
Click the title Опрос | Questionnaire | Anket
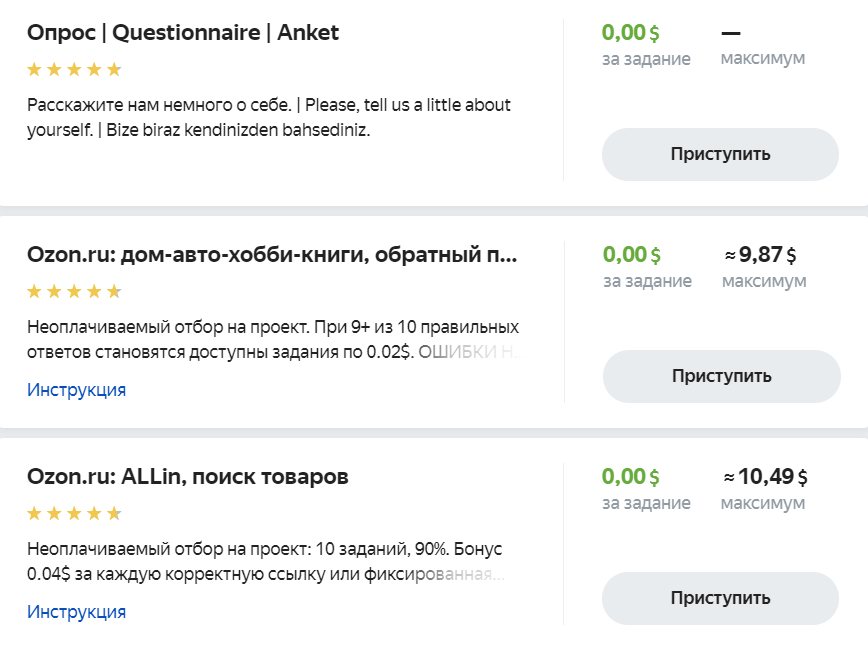(x=183, y=33)
